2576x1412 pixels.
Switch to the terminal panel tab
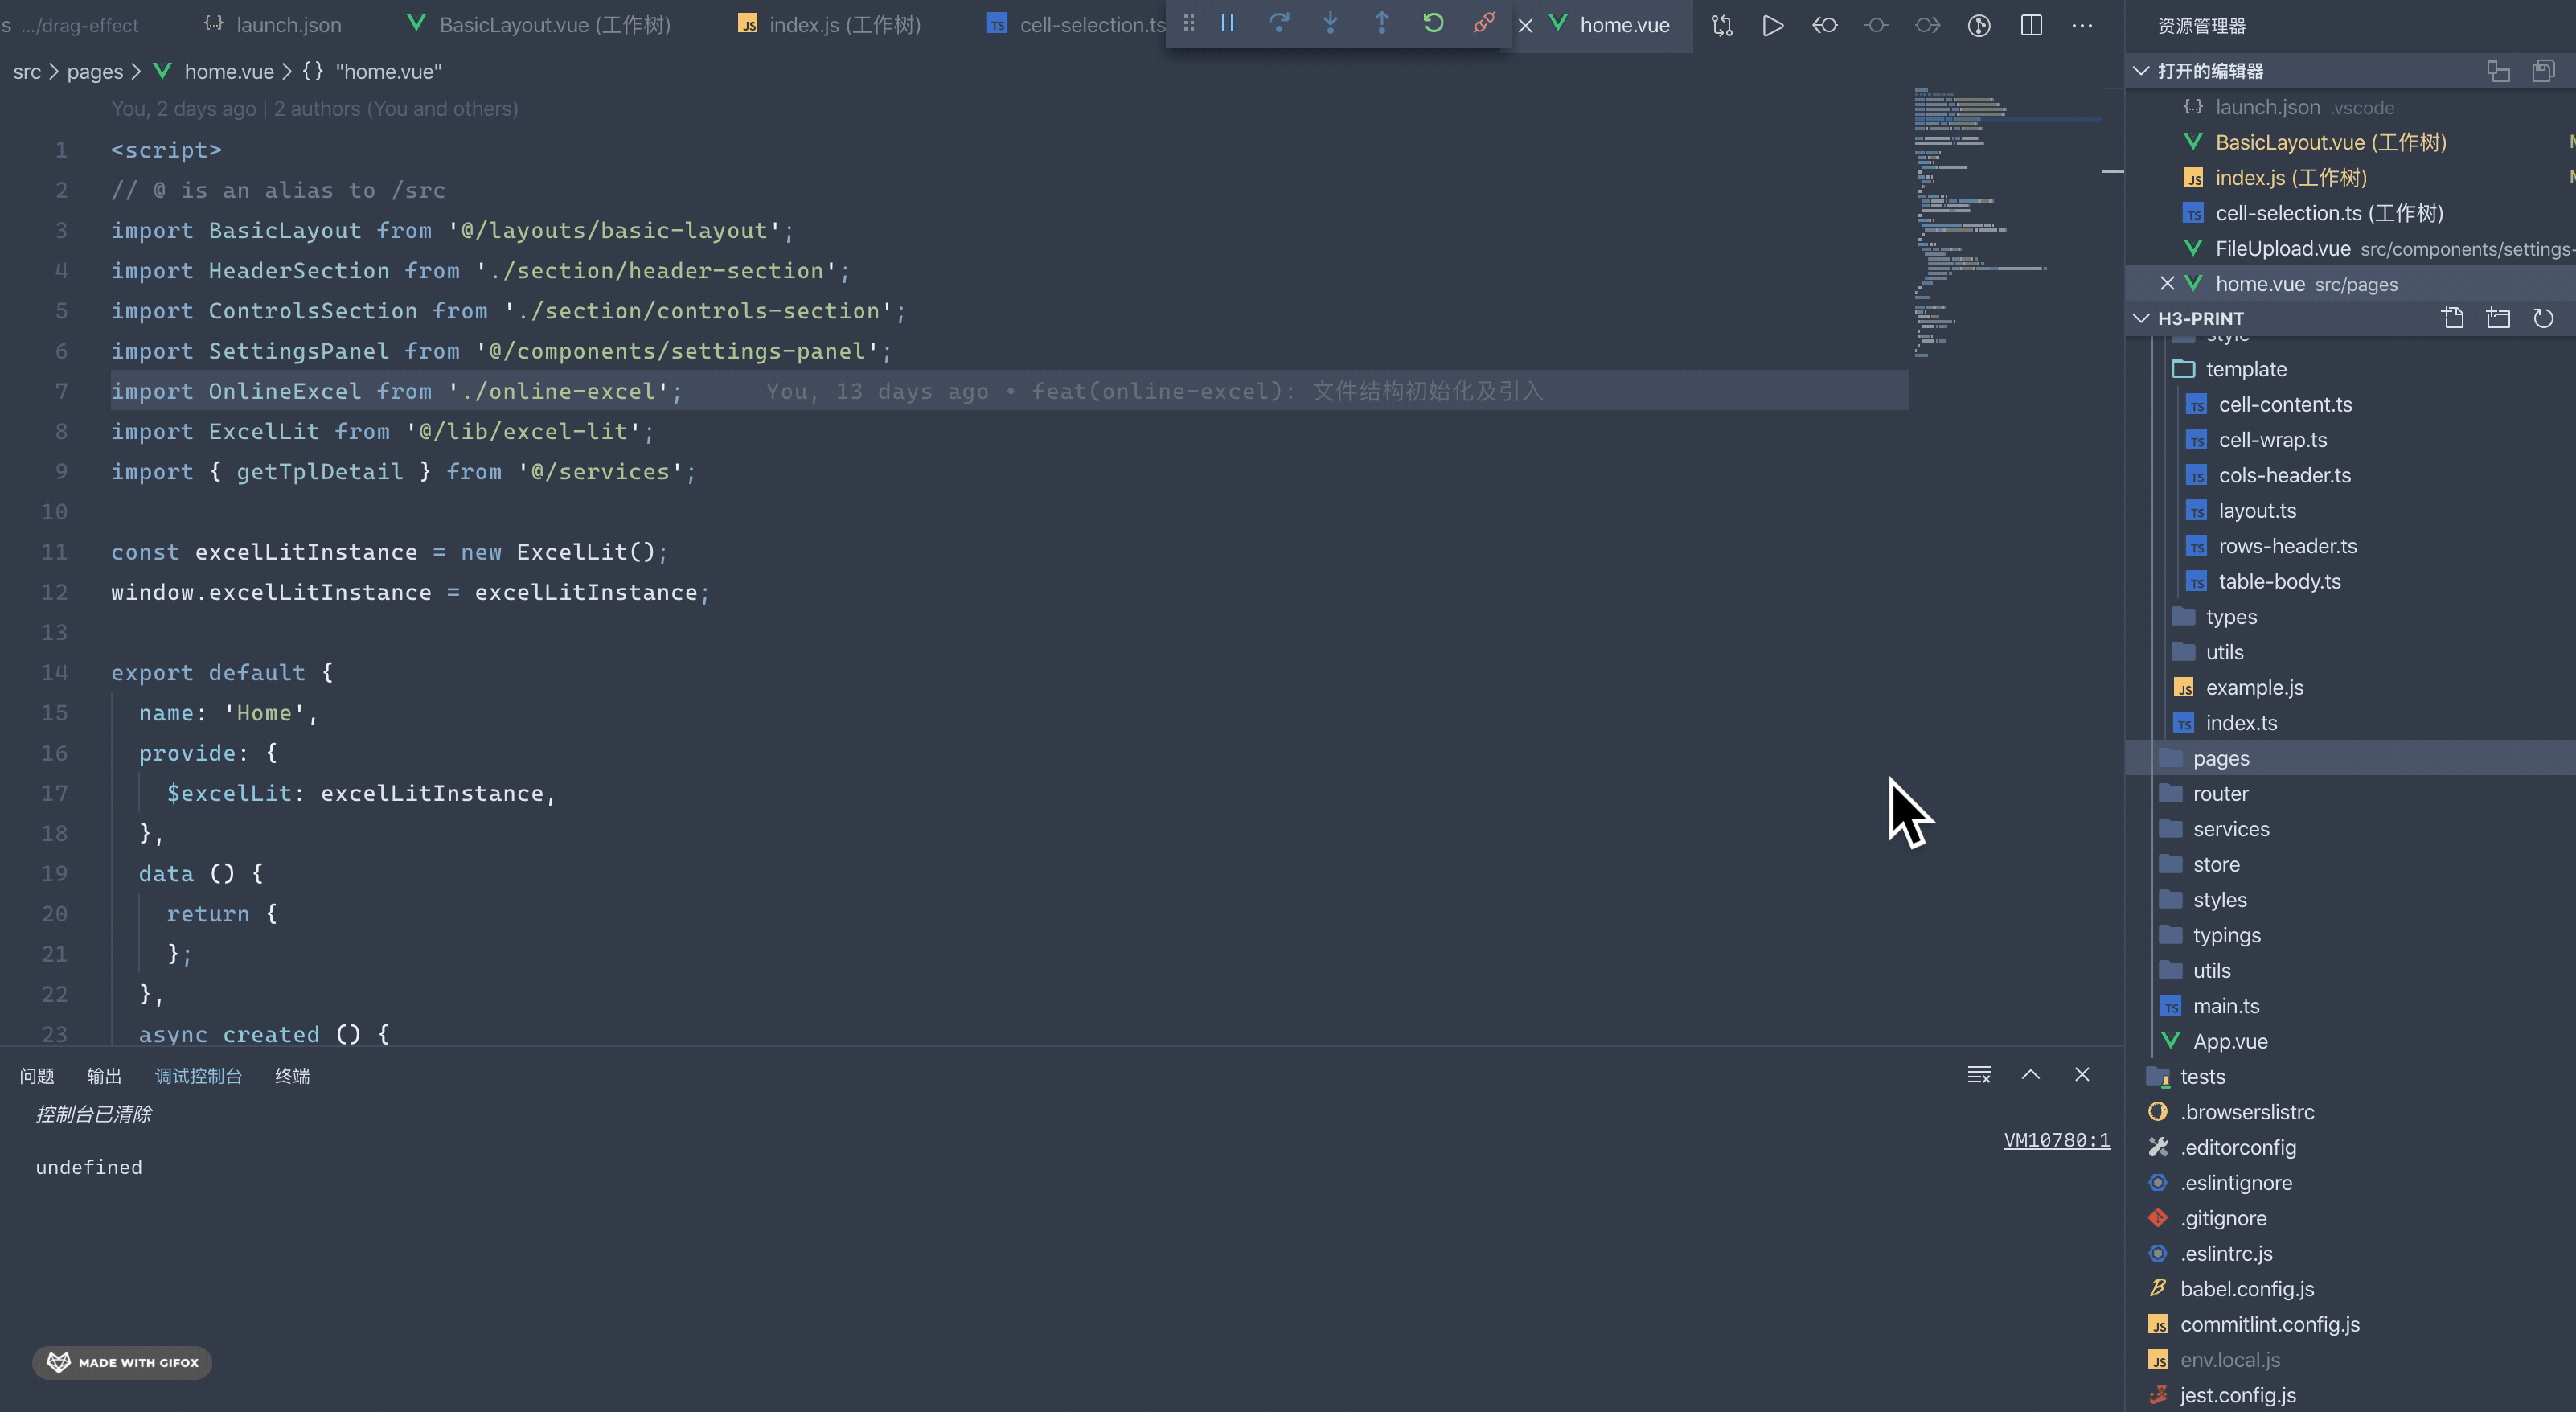(x=292, y=1076)
